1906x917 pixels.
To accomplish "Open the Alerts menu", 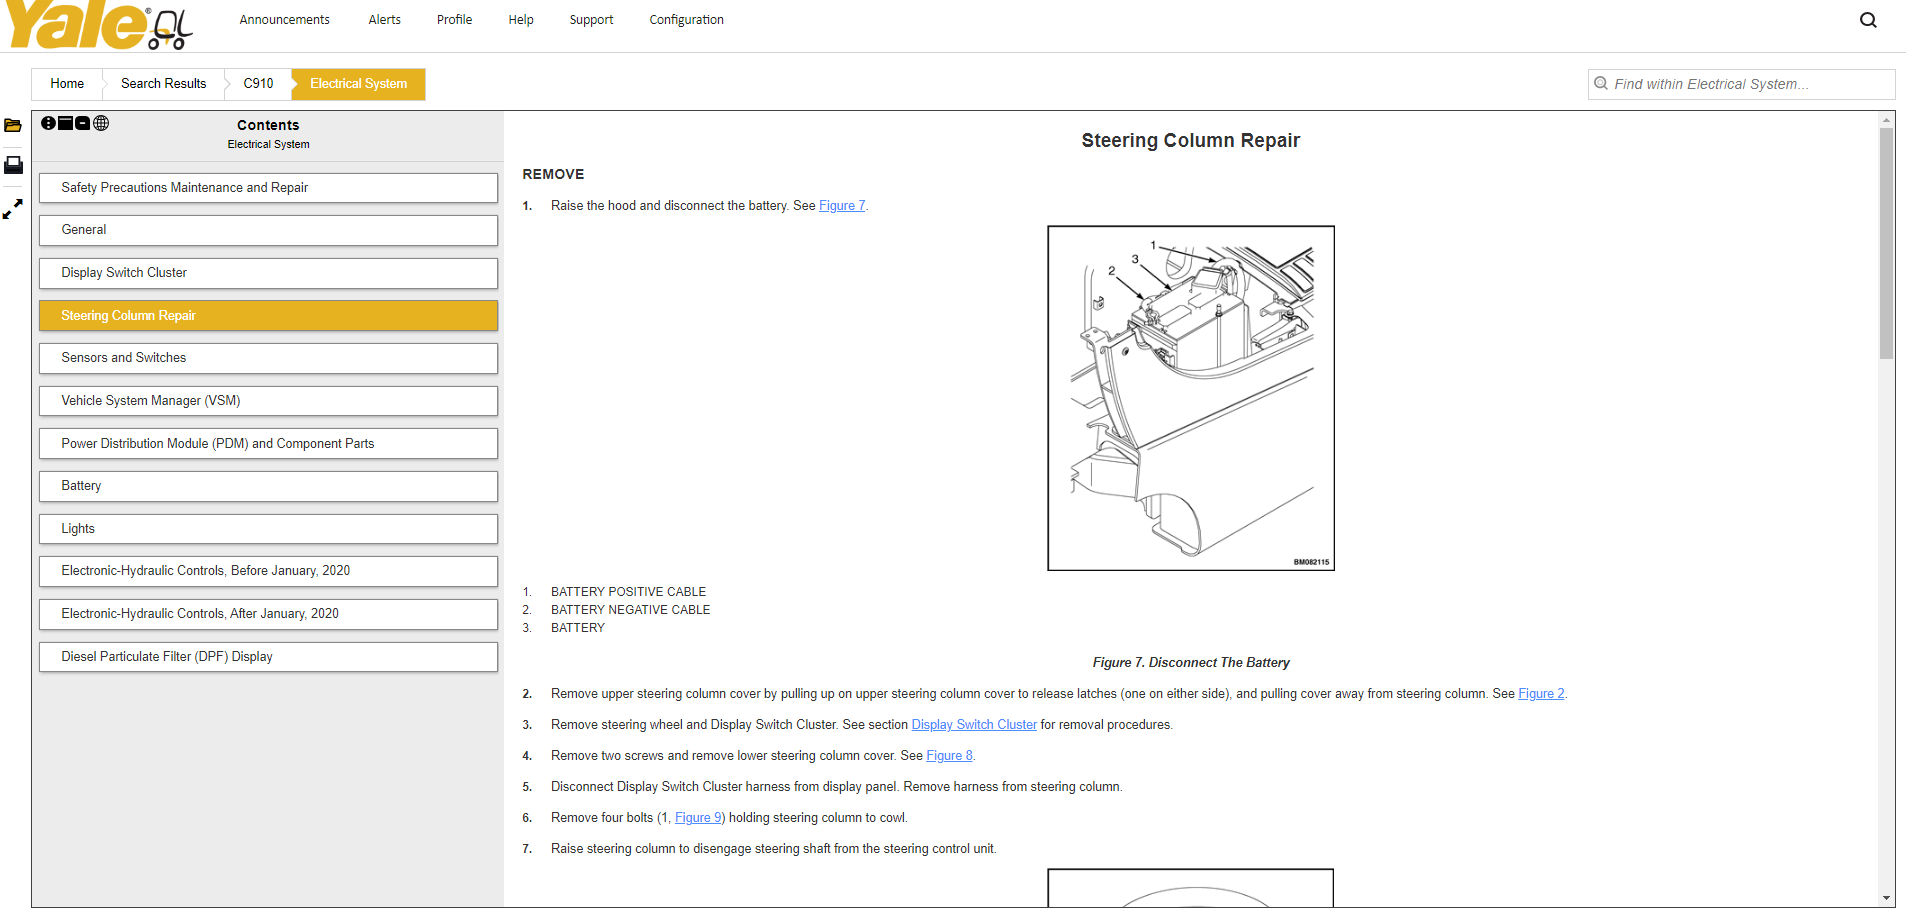I will tap(384, 20).
